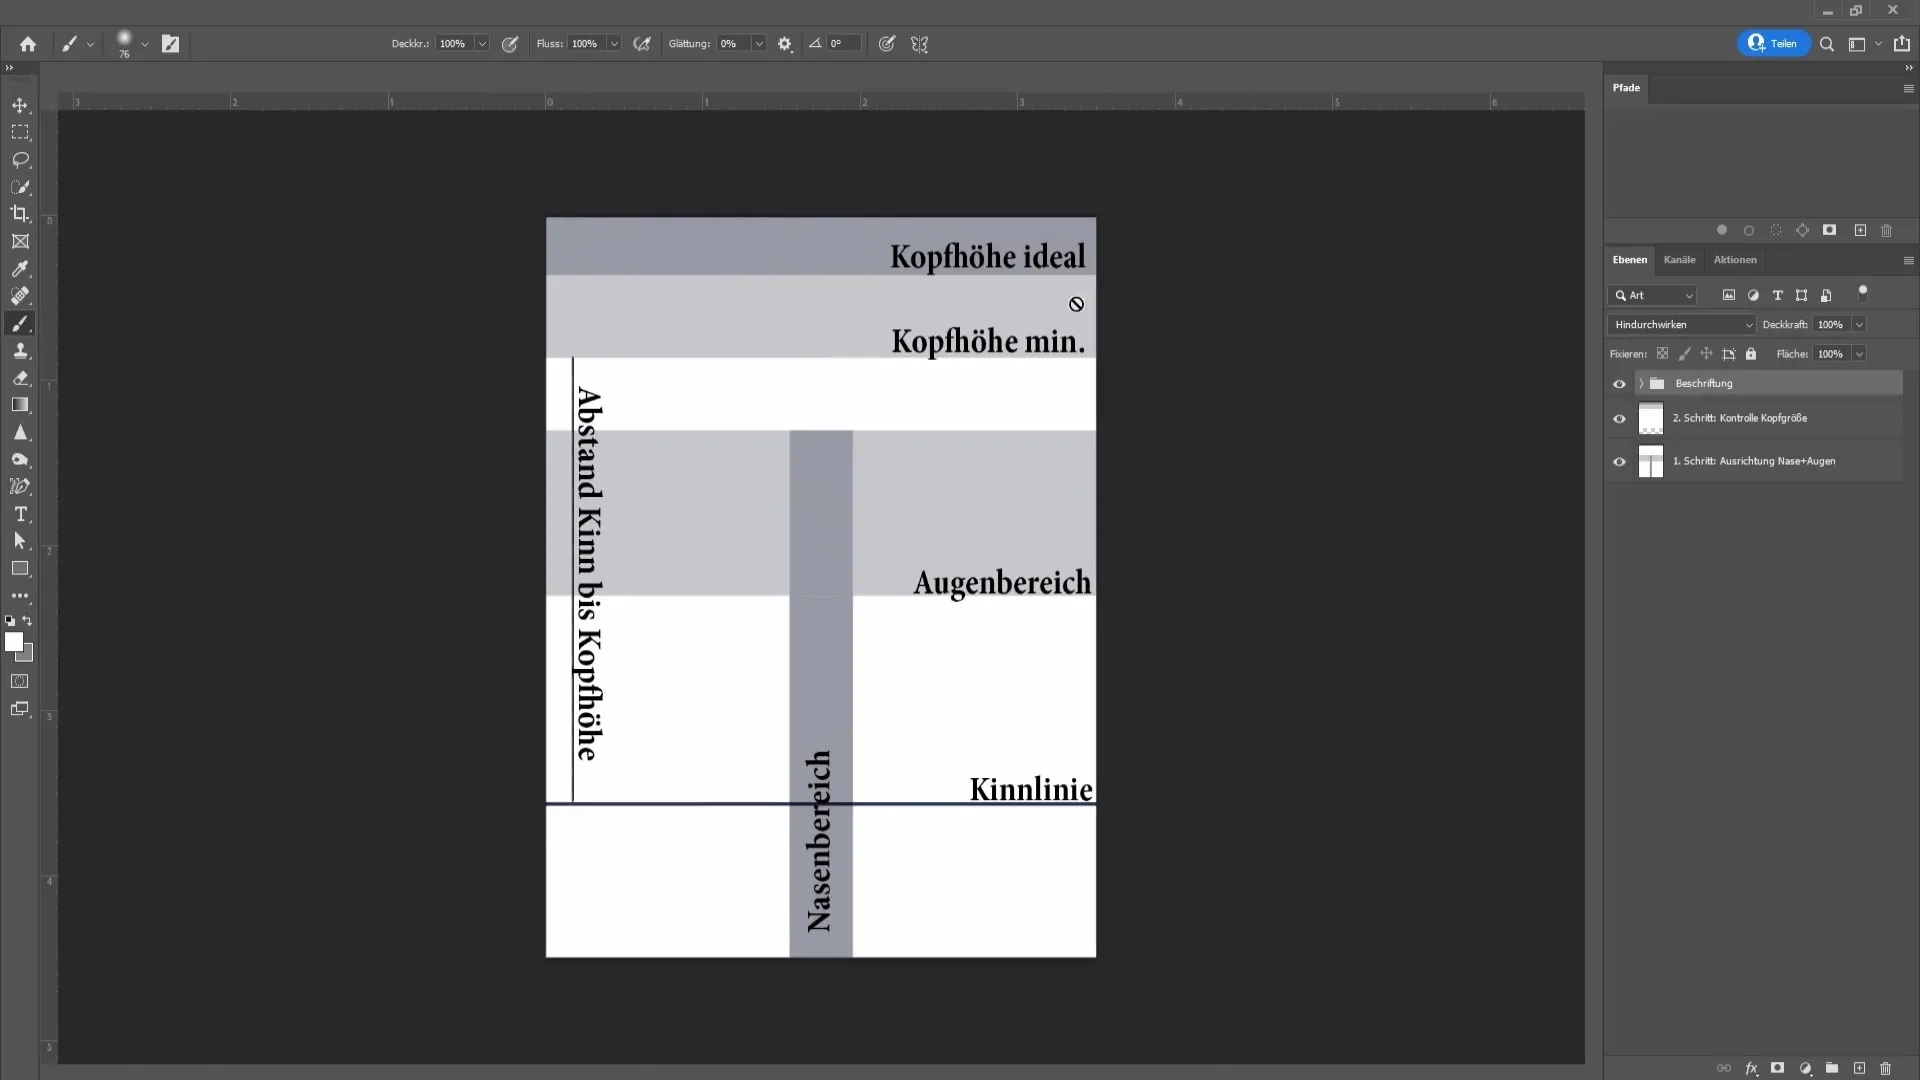Open the Search magnifier icon
Image resolution: width=1920 pixels, height=1080 pixels.
click(1827, 44)
